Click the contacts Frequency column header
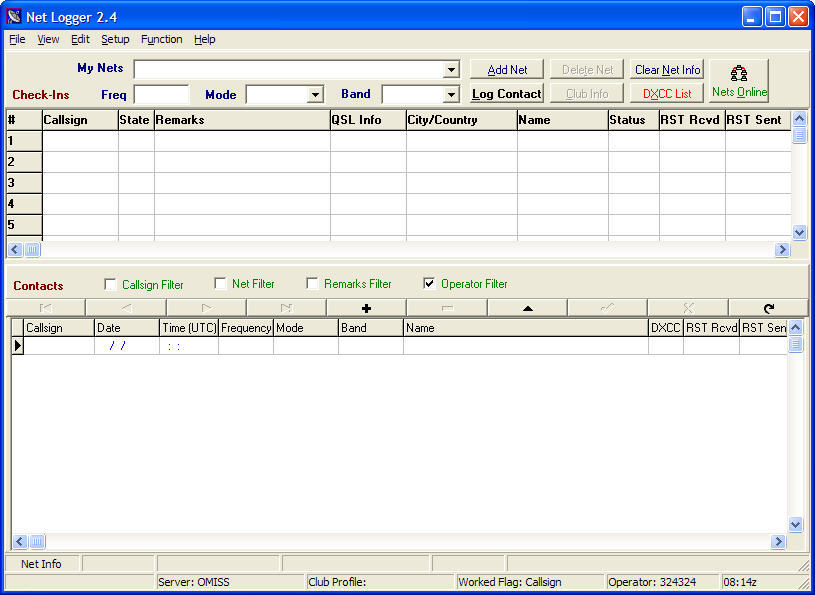This screenshot has width=815, height=595. point(246,328)
